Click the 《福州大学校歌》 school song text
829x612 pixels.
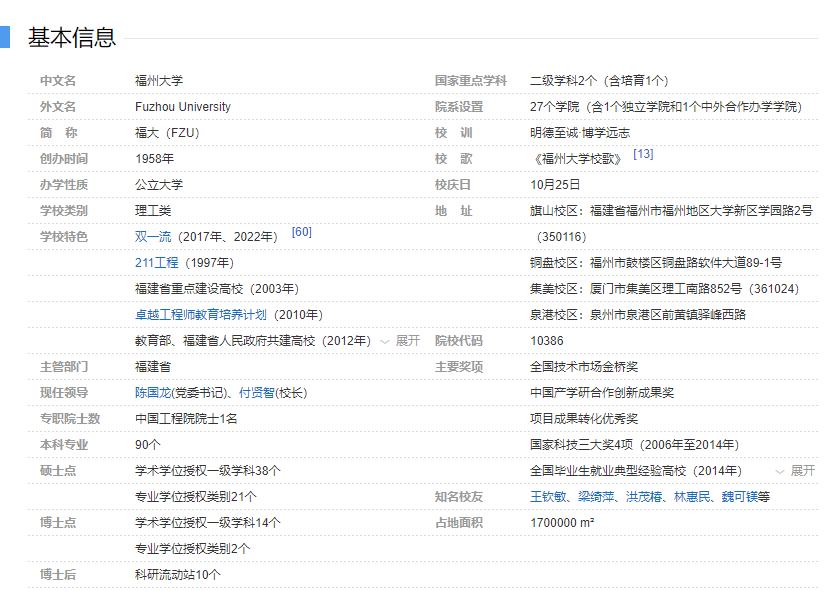click(x=578, y=159)
